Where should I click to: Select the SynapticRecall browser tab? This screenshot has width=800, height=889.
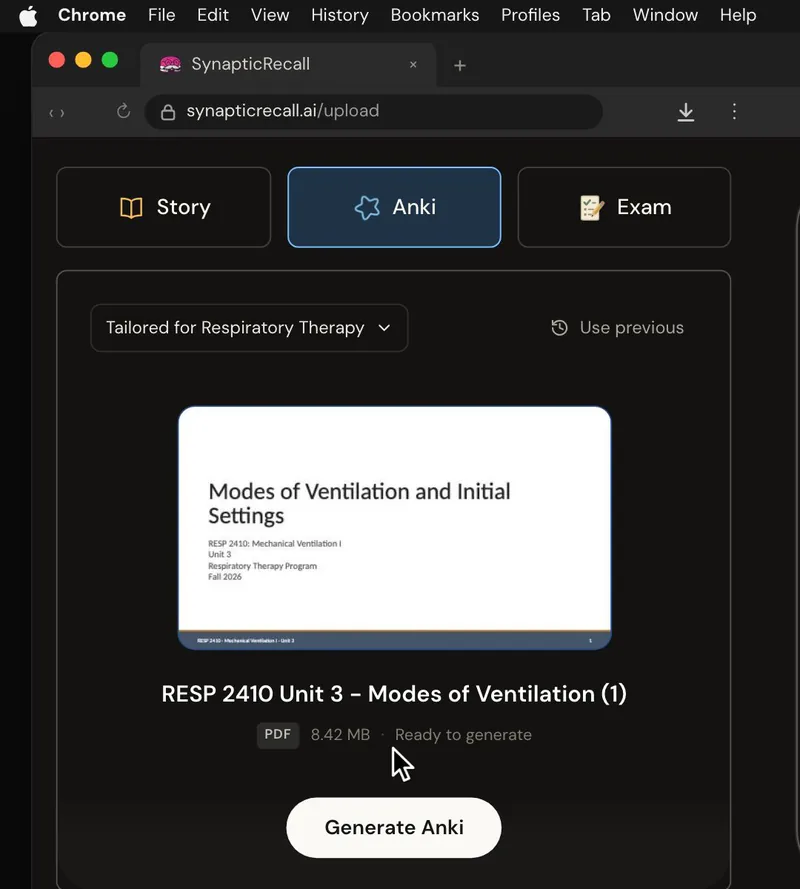(288, 64)
